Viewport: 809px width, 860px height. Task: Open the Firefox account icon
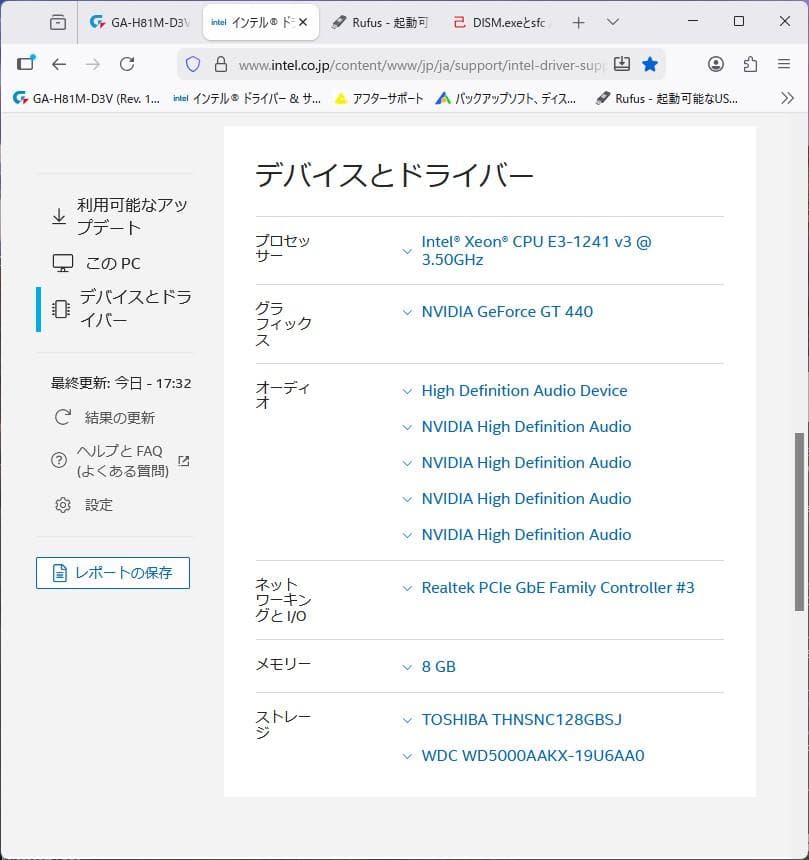point(716,64)
